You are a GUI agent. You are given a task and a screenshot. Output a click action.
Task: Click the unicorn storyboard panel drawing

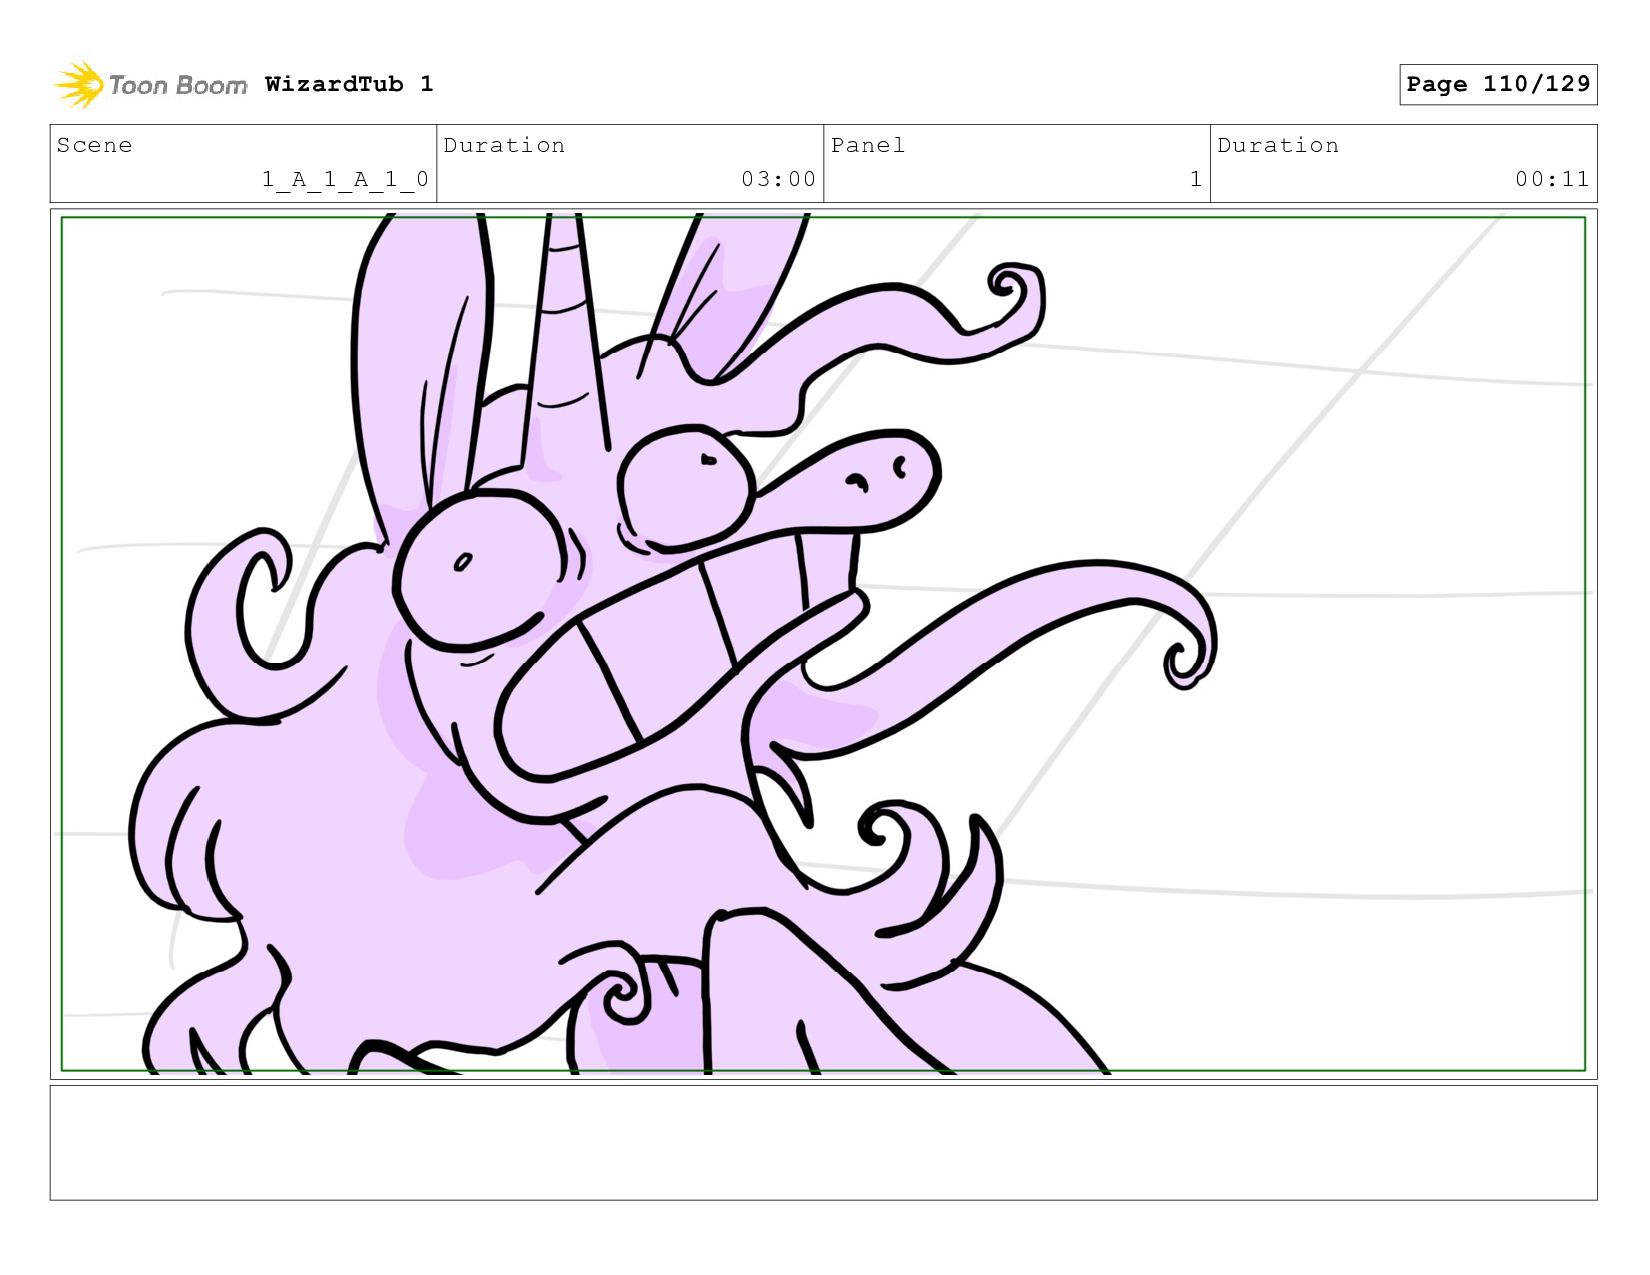(823, 644)
